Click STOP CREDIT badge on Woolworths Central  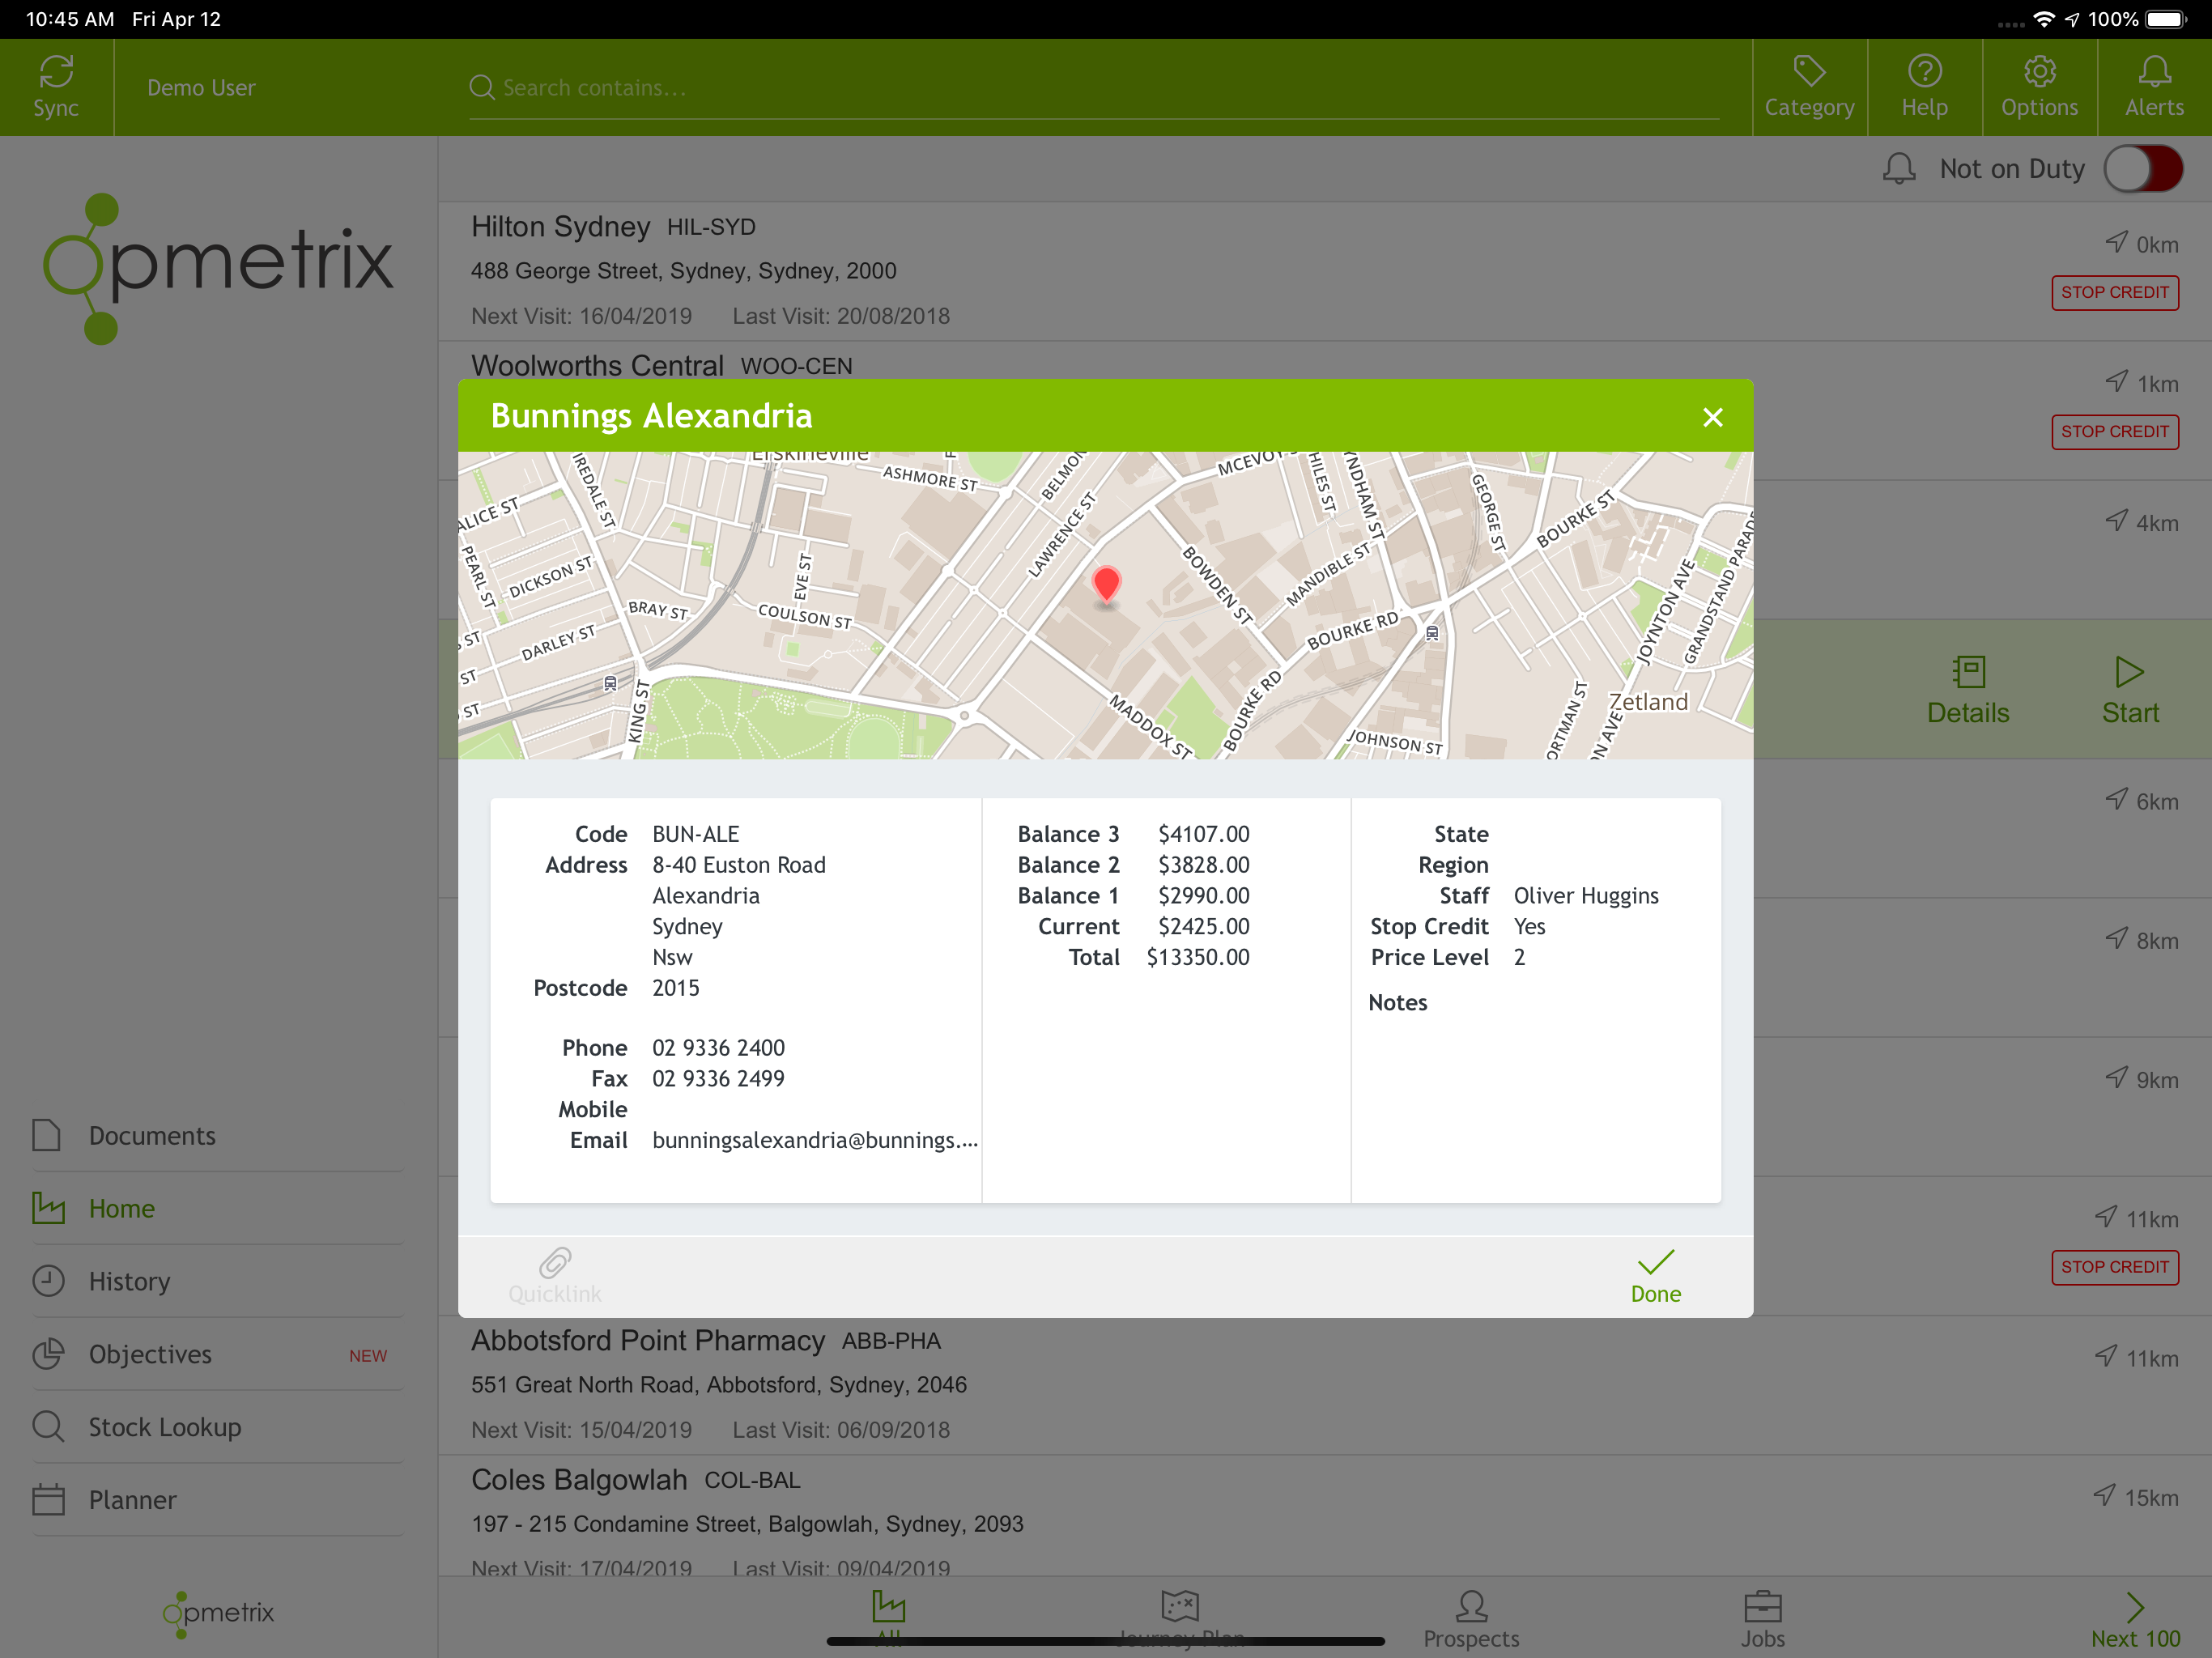[x=2114, y=432]
